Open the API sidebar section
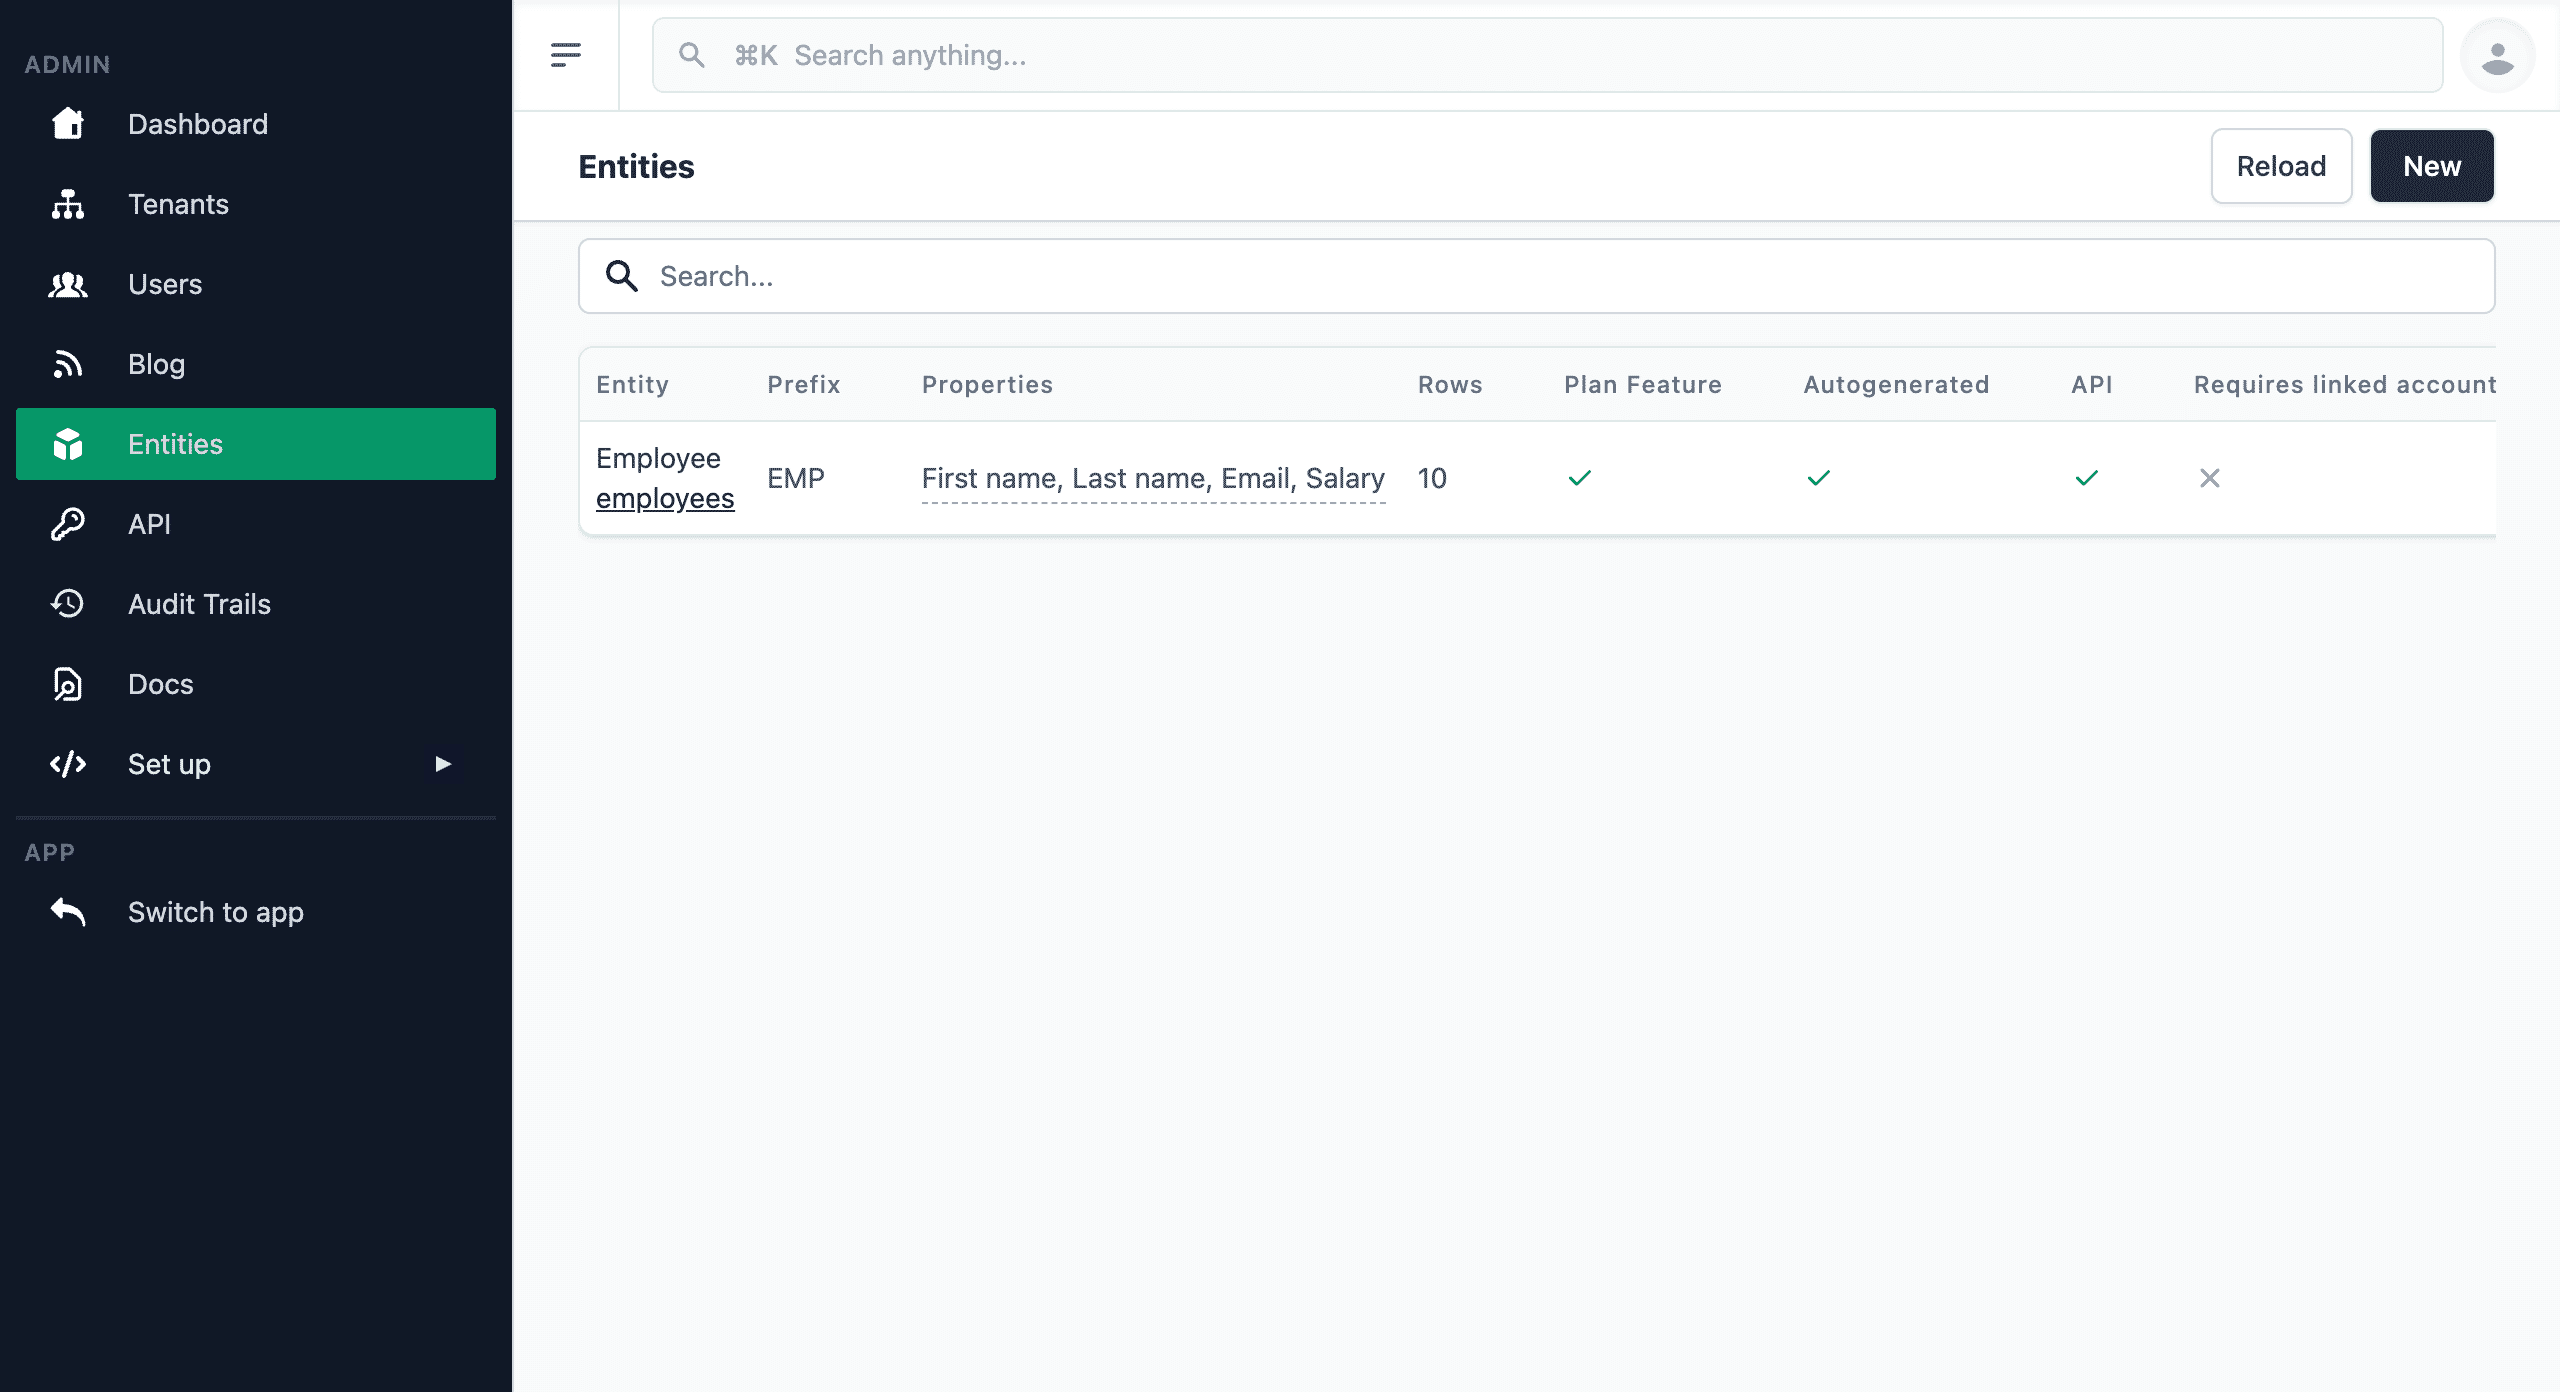The image size is (2560, 1392). [x=256, y=524]
